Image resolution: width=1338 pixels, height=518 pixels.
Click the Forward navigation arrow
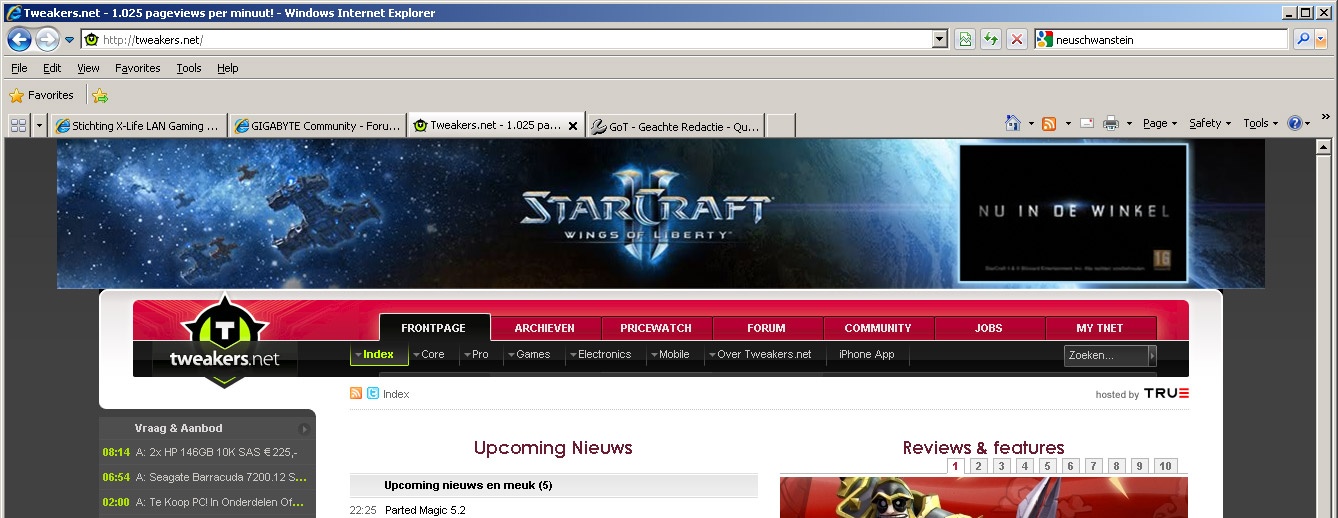coord(47,39)
